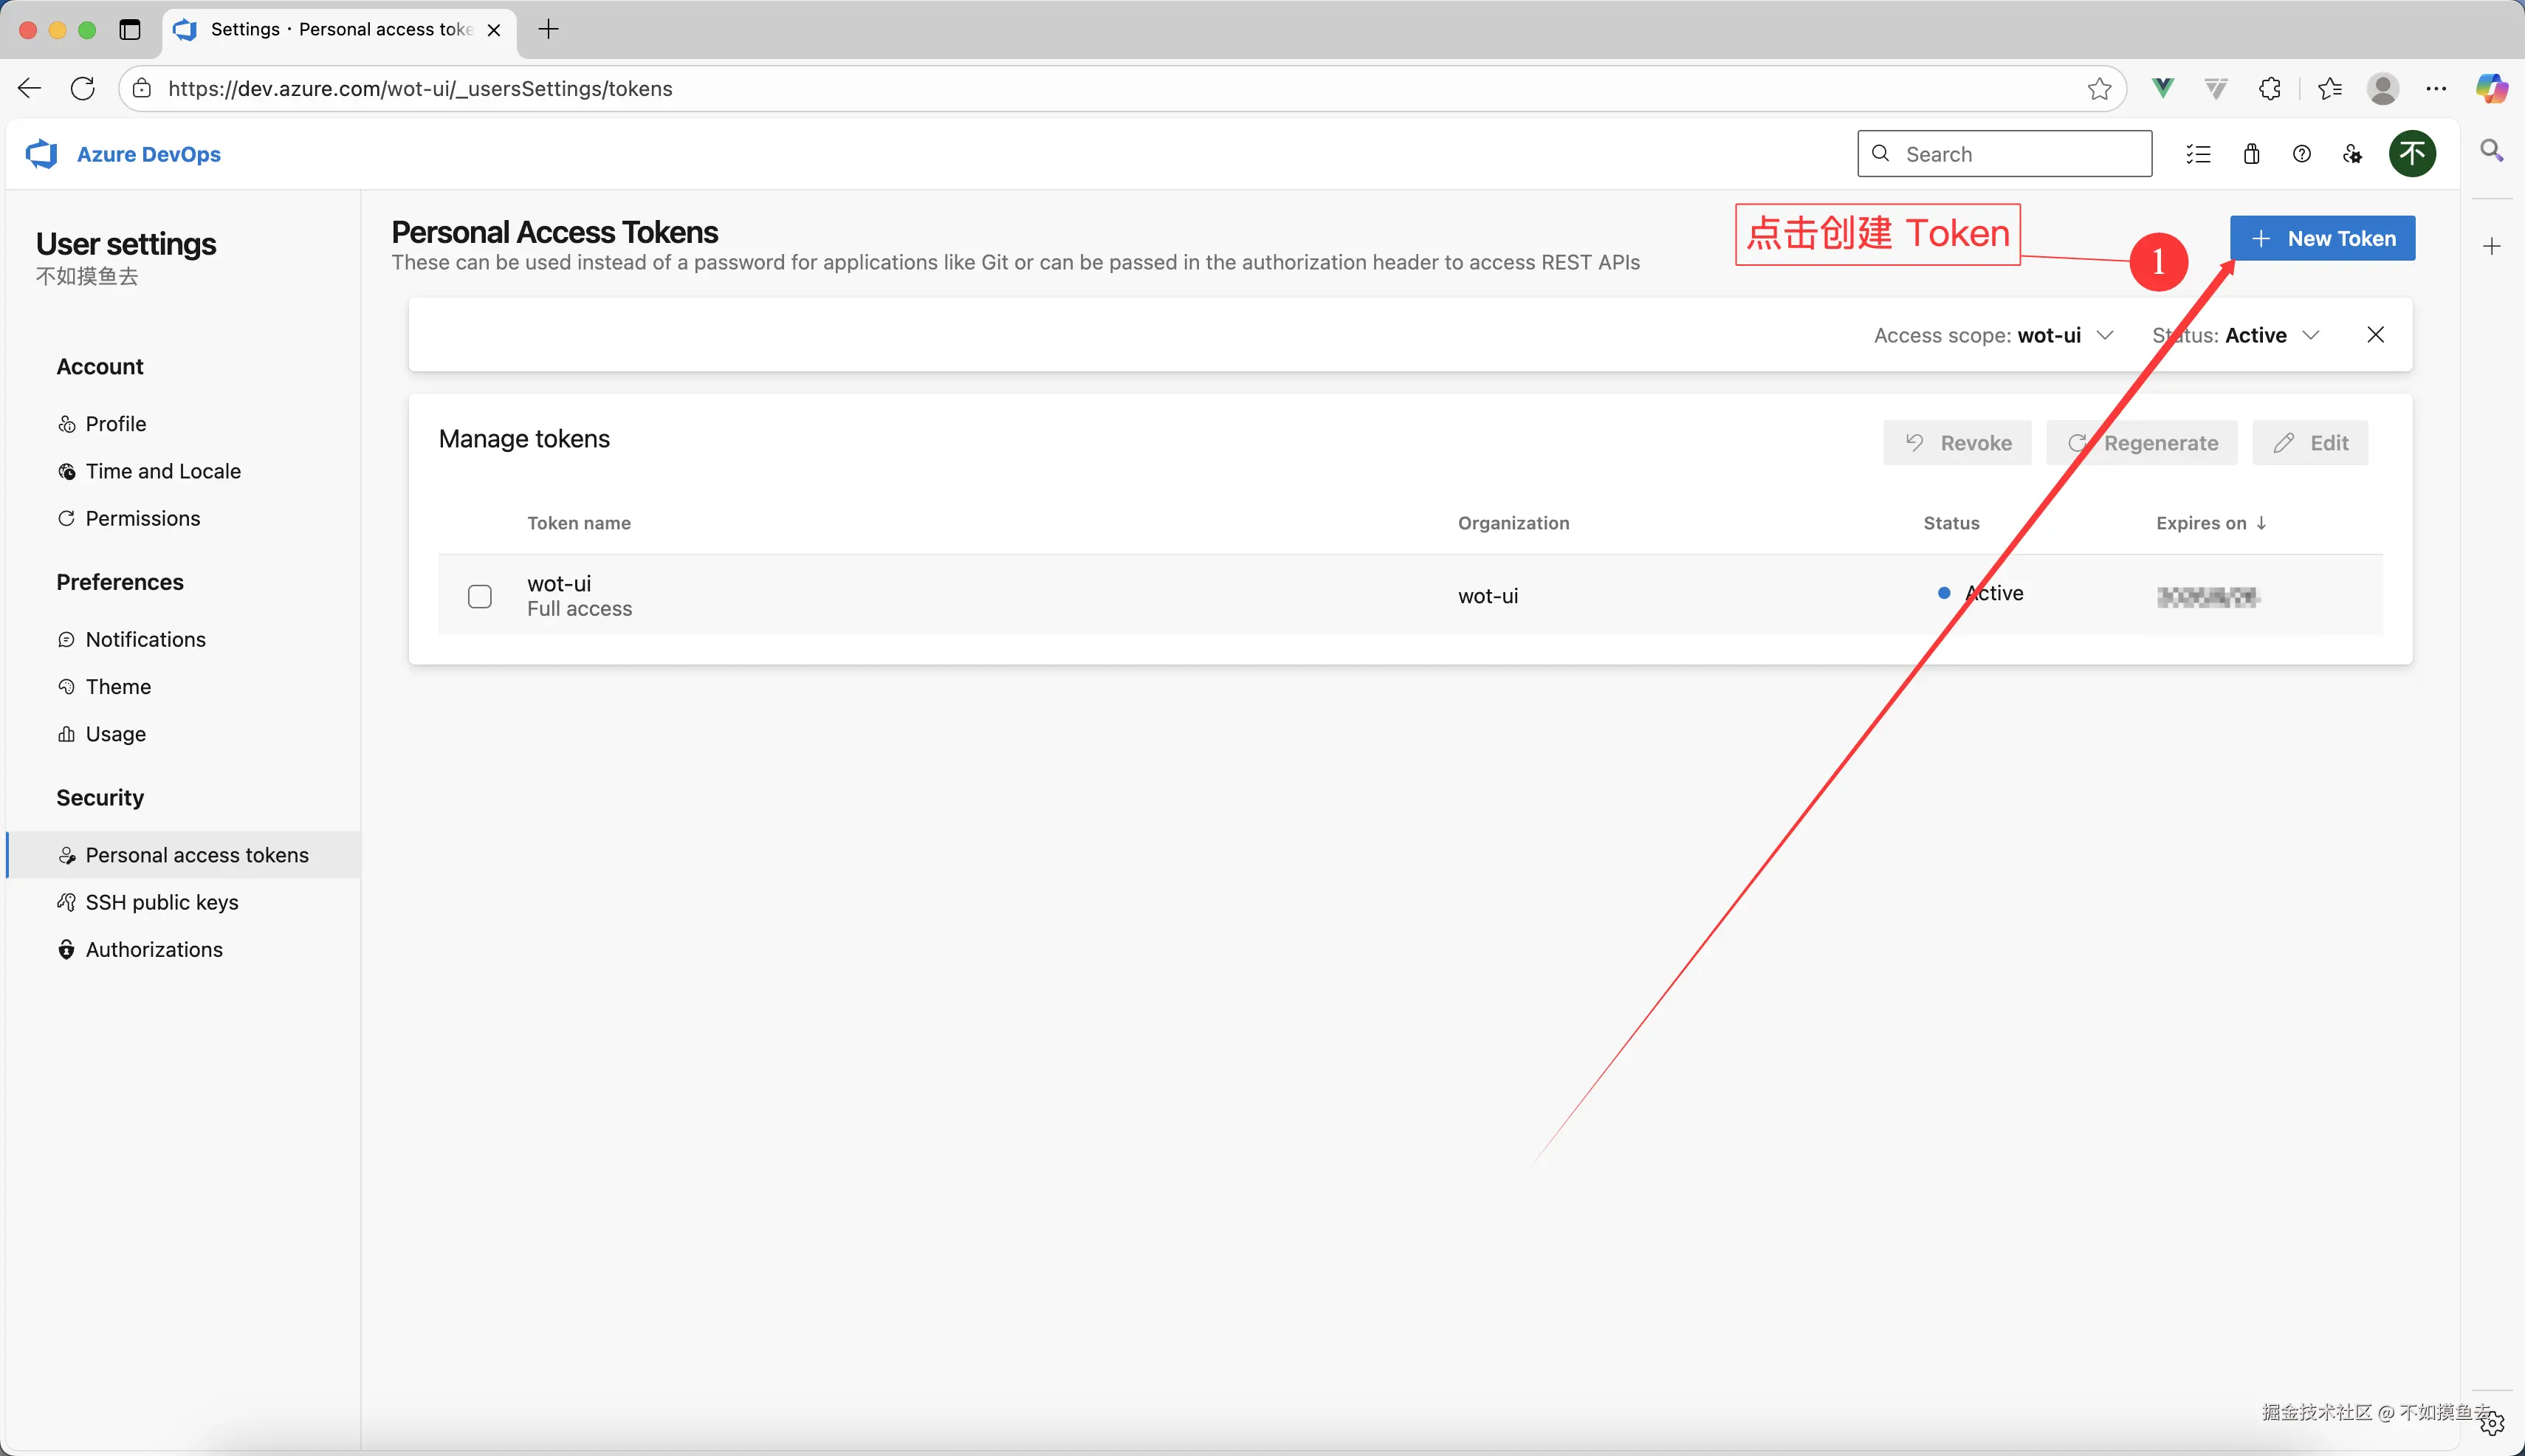Click the New Token button
The height and width of the screenshot is (1456, 2525).
(x=2322, y=238)
